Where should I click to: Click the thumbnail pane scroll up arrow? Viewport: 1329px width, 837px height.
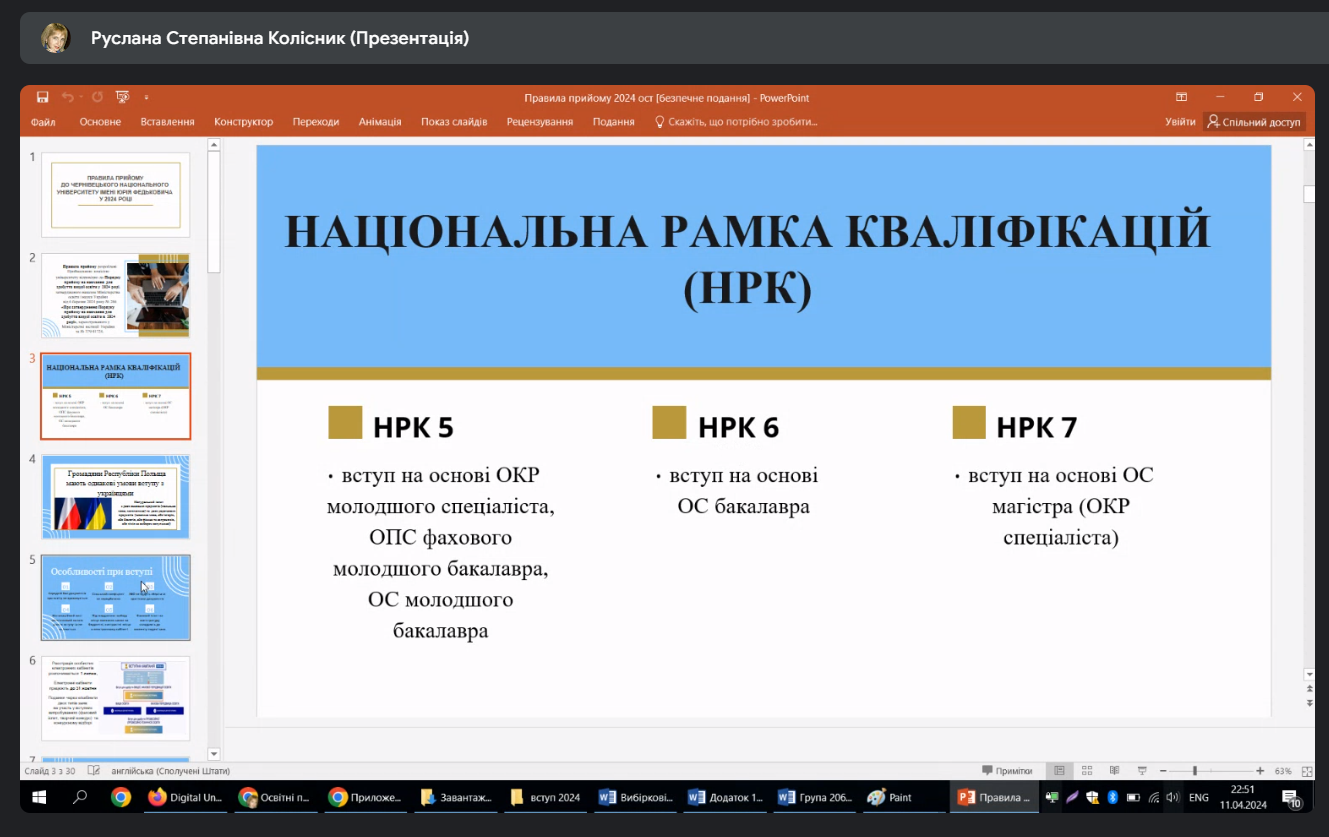click(213, 145)
